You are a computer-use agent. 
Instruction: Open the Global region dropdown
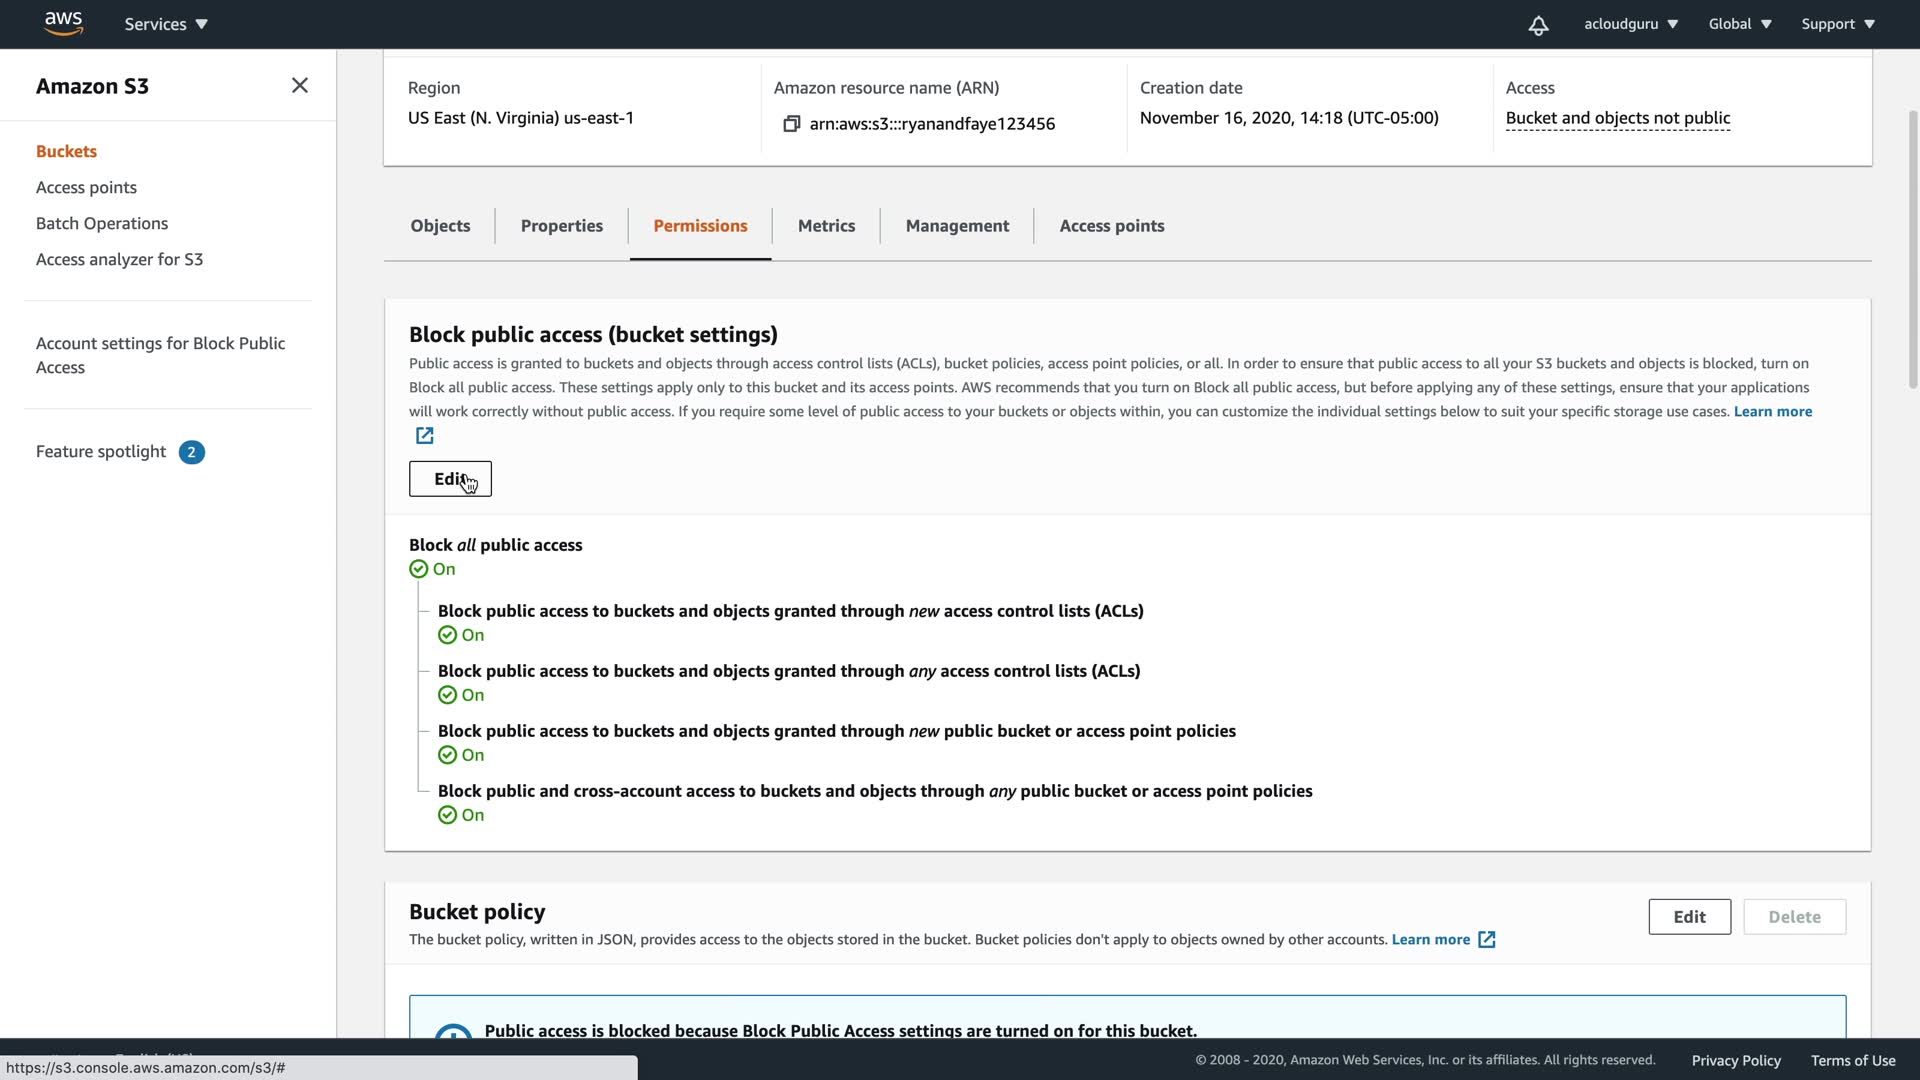coord(1739,24)
